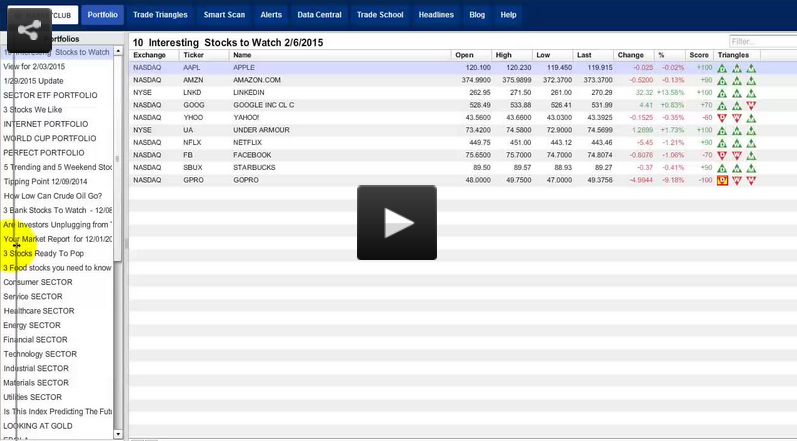Click NFLX monthly green triangle
797x441 pixels.
click(722, 143)
